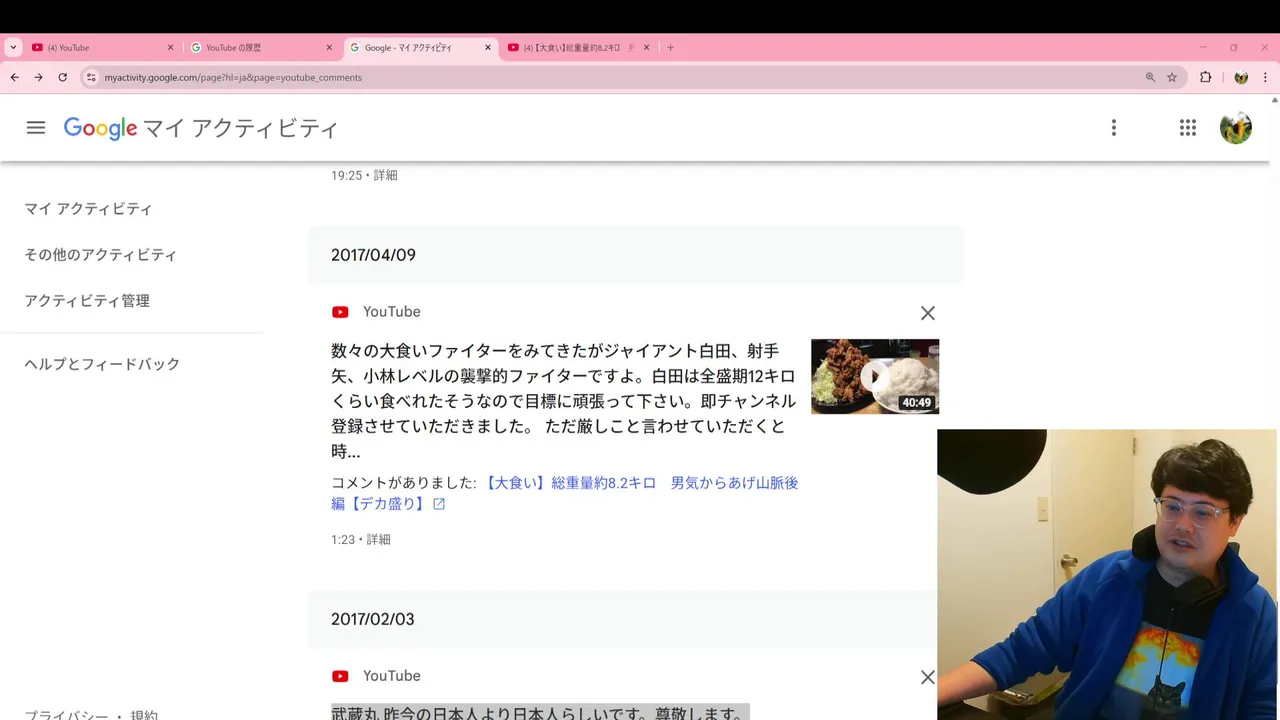Open the zoom magnifier icon in address bar
This screenshot has height=720, width=1280.
1150,77
